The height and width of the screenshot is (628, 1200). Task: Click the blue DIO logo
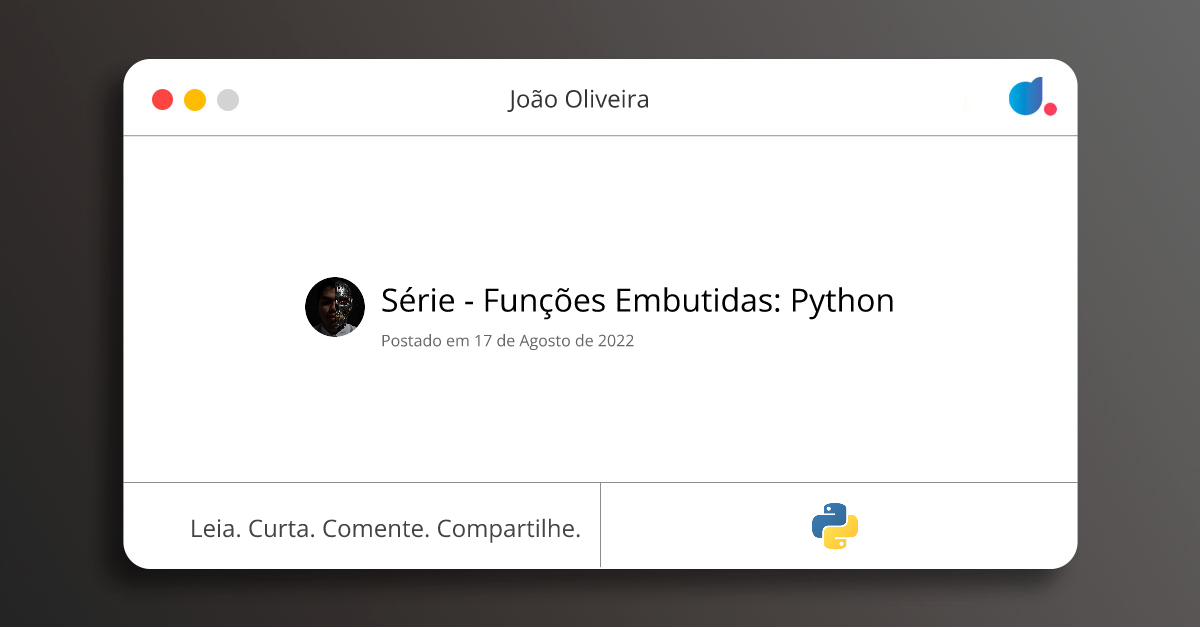[x=1026, y=96]
